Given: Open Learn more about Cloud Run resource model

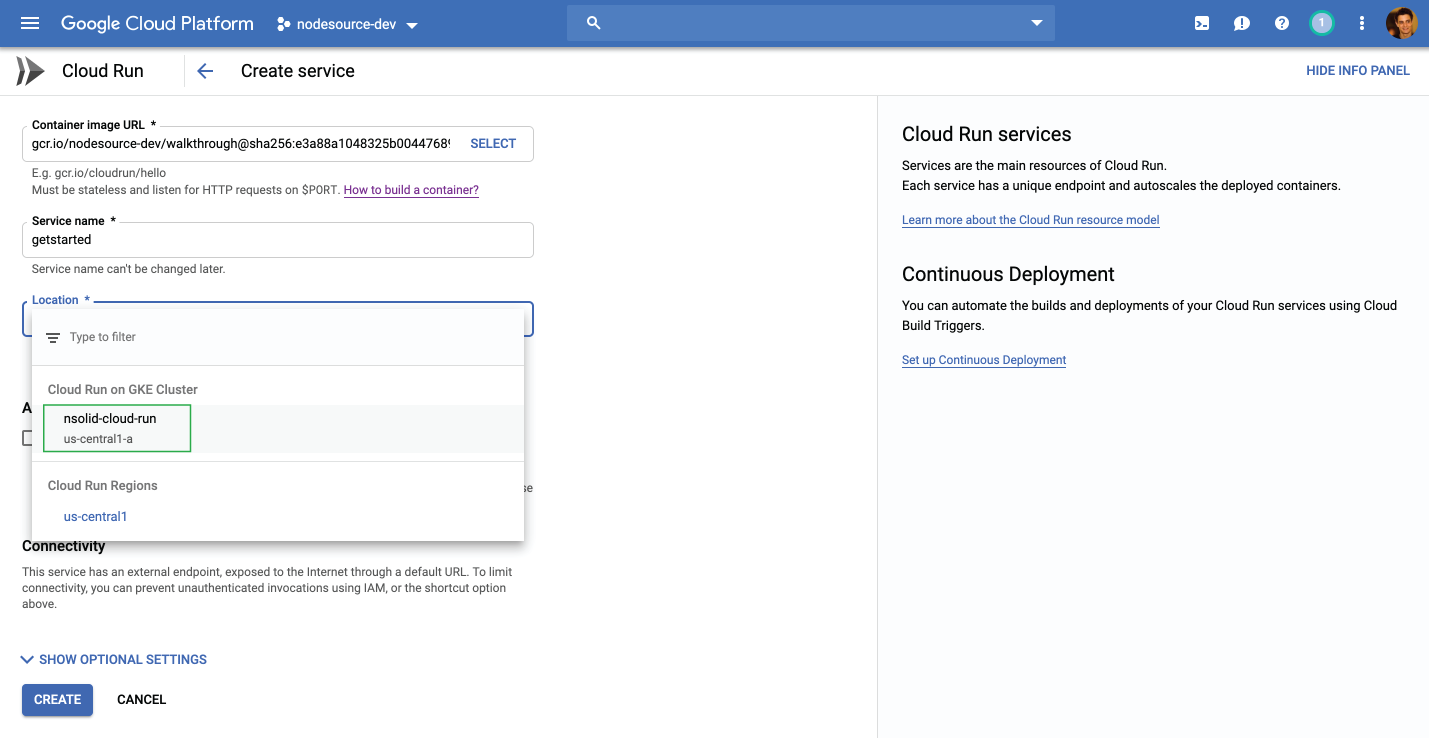Looking at the screenshot, I should (1031, 220).
